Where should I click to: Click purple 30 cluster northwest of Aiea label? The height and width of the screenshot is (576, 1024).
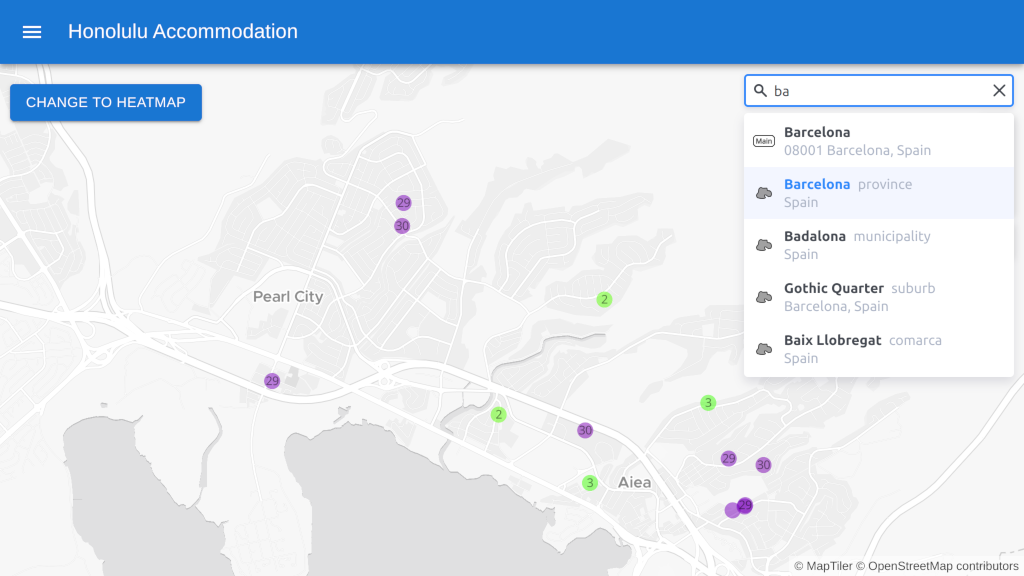pyautogui.click(x=585, y=431)
